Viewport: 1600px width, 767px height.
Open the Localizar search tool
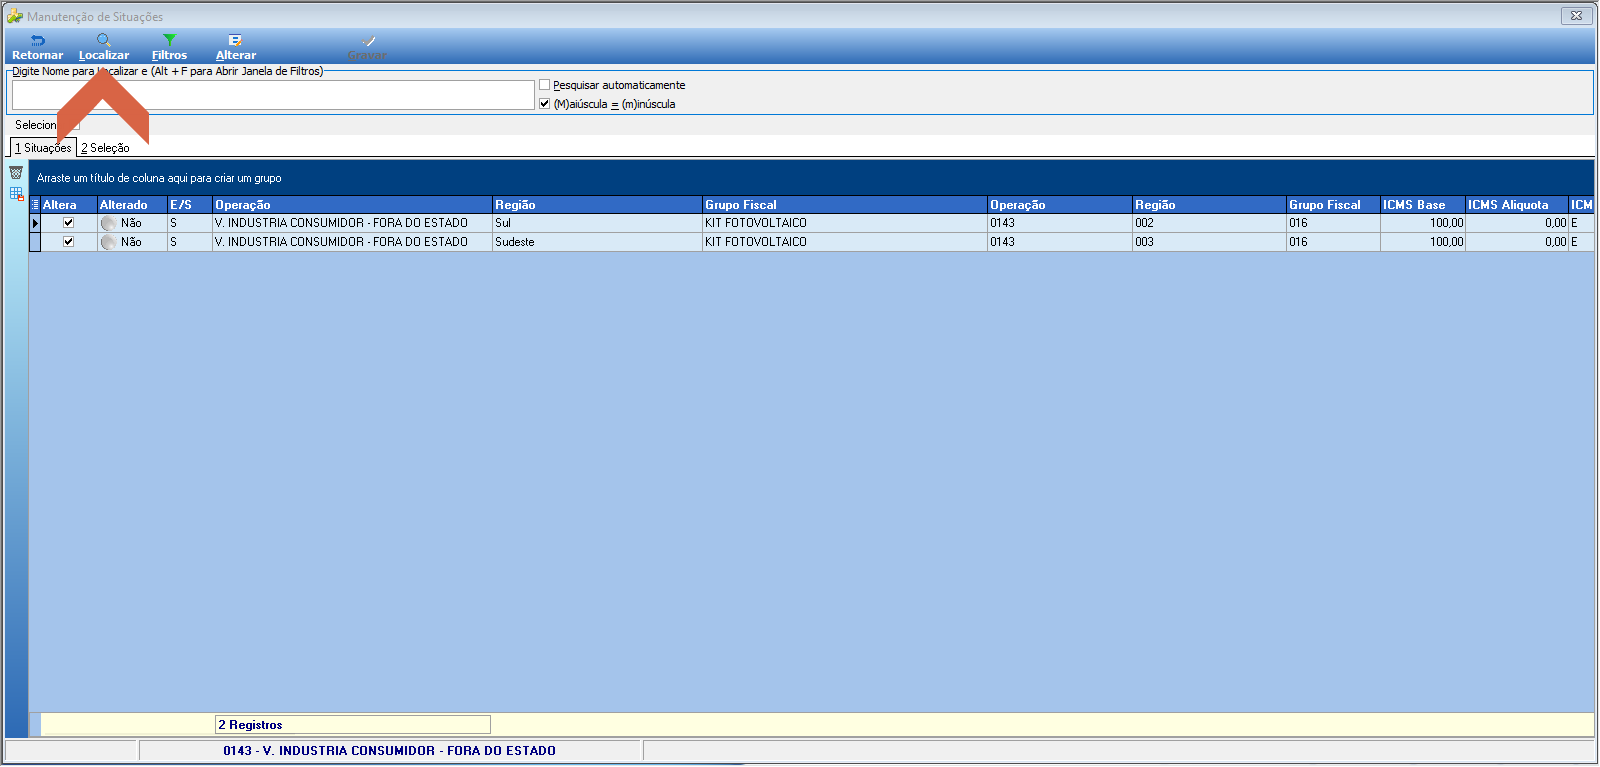(x=104, y=47)
